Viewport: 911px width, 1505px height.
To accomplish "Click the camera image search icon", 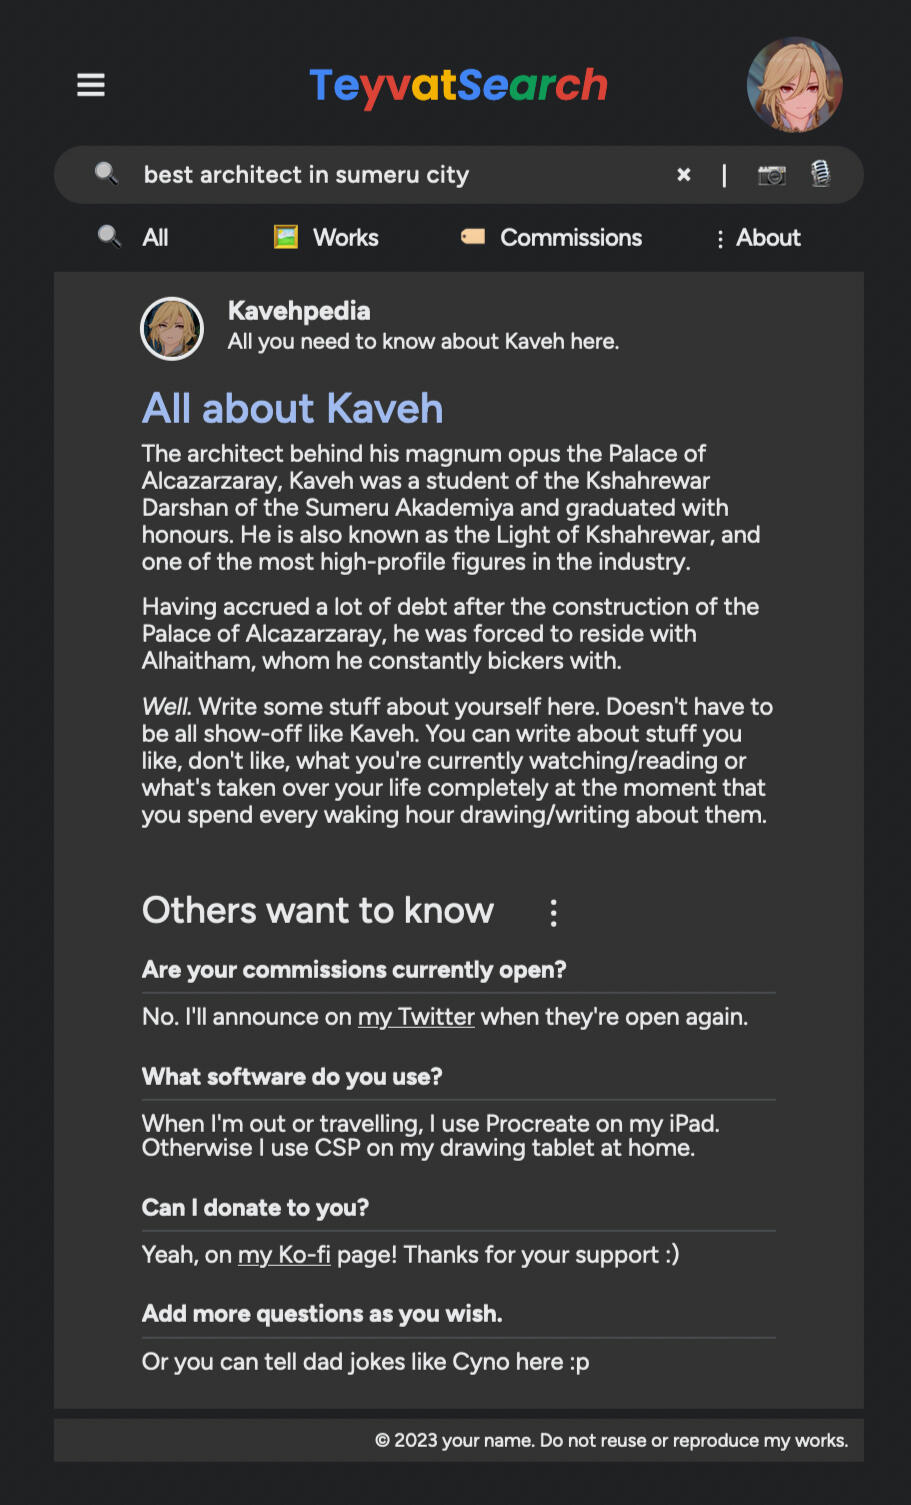I will pos(771,175).
